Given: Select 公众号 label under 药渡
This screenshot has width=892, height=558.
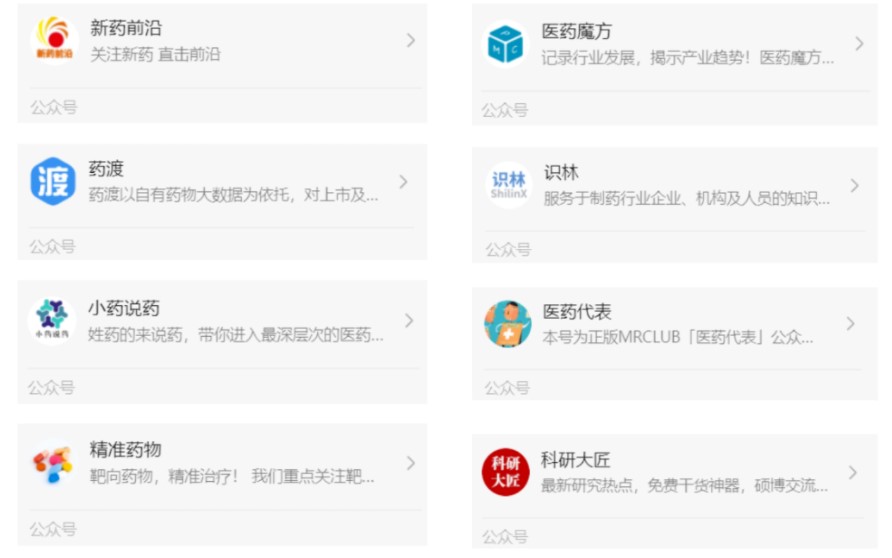Looking at the screenshot, I should point(52,246).
